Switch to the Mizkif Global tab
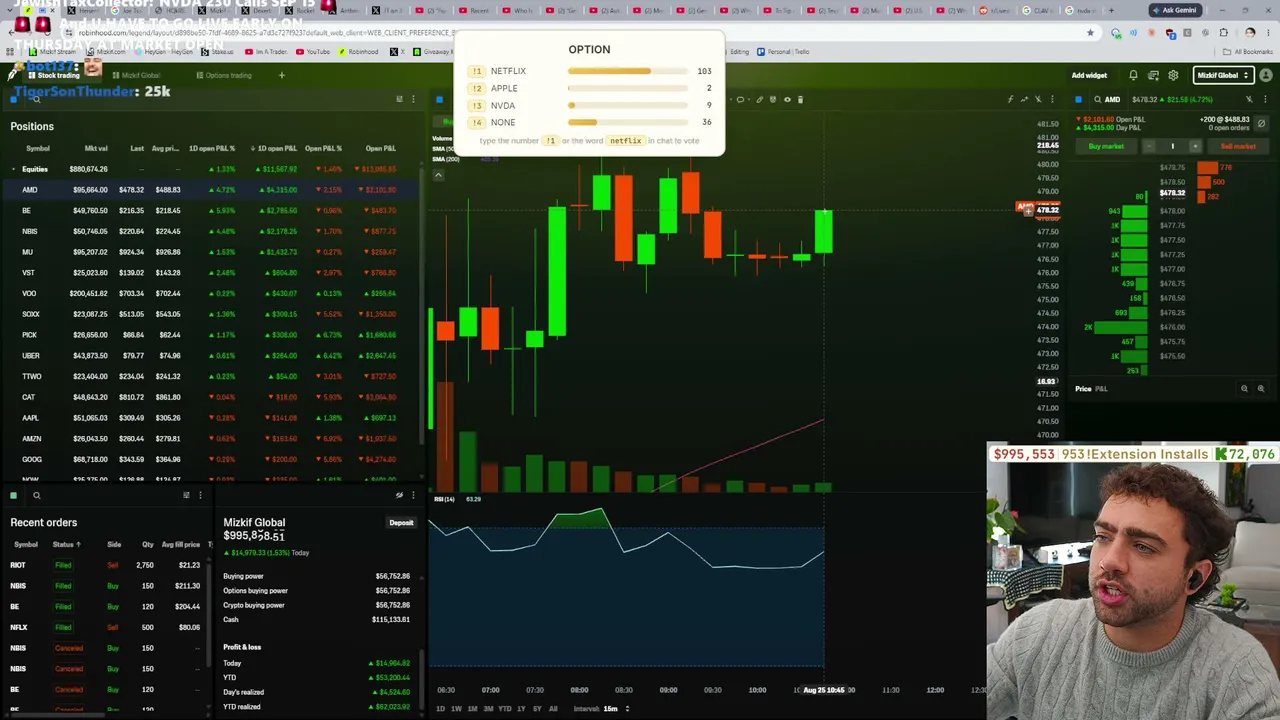The height and width of the screenshot is (720, 1280). [x=136, y=75]
